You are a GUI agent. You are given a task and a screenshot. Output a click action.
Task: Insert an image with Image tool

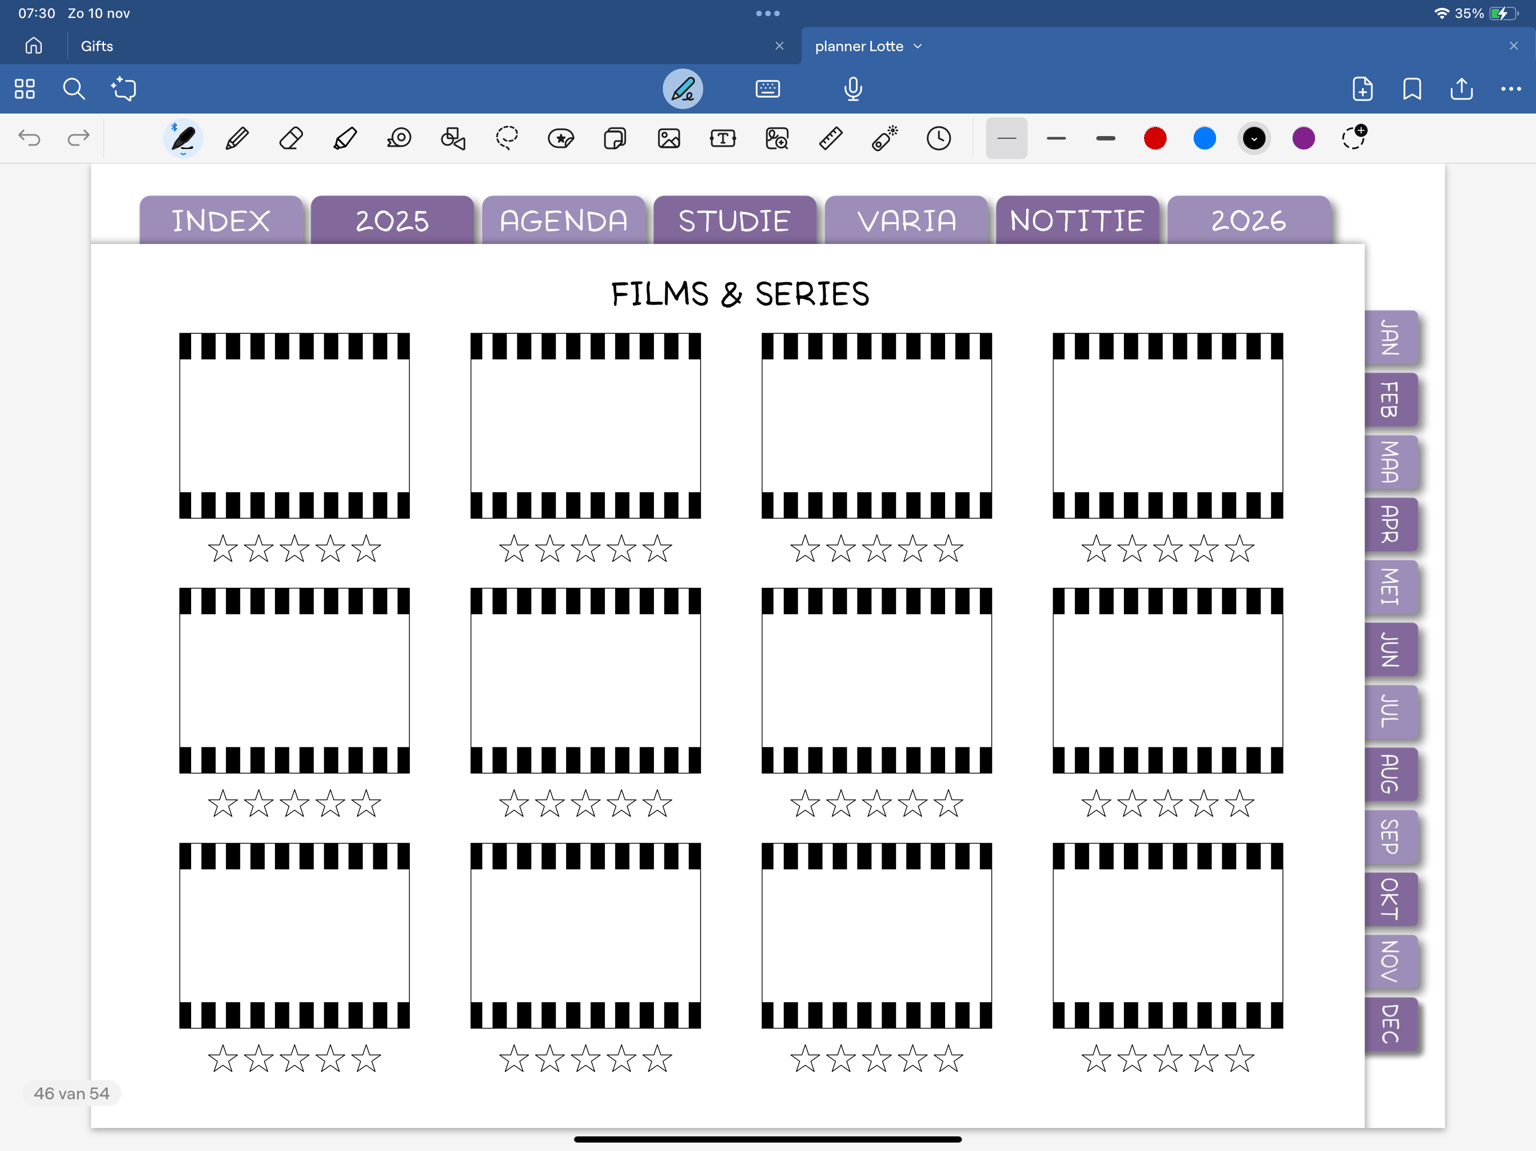pos(669,138)
